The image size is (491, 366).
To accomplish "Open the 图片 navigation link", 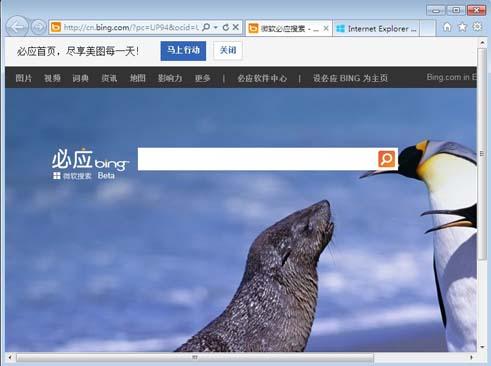I will [24, 78].
